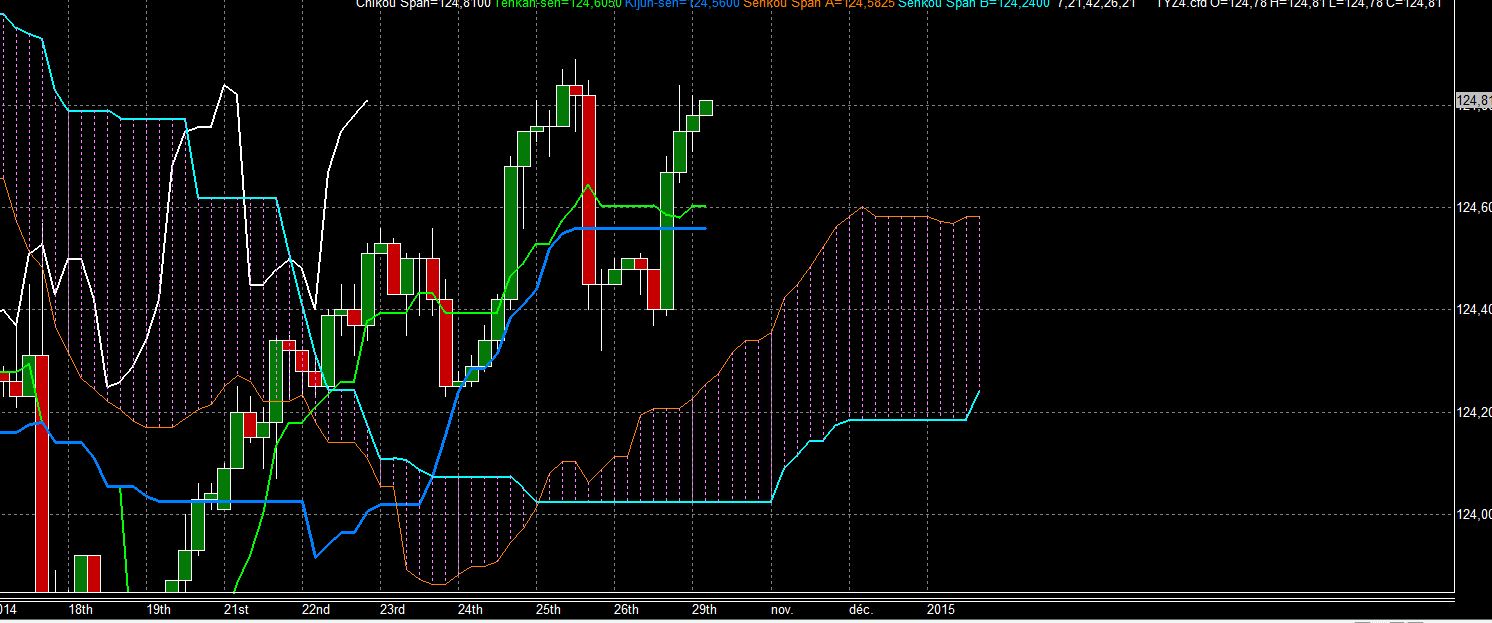1492x623 pixels.
Task: Select the latest green candle on the 29th
Action: 706,107
